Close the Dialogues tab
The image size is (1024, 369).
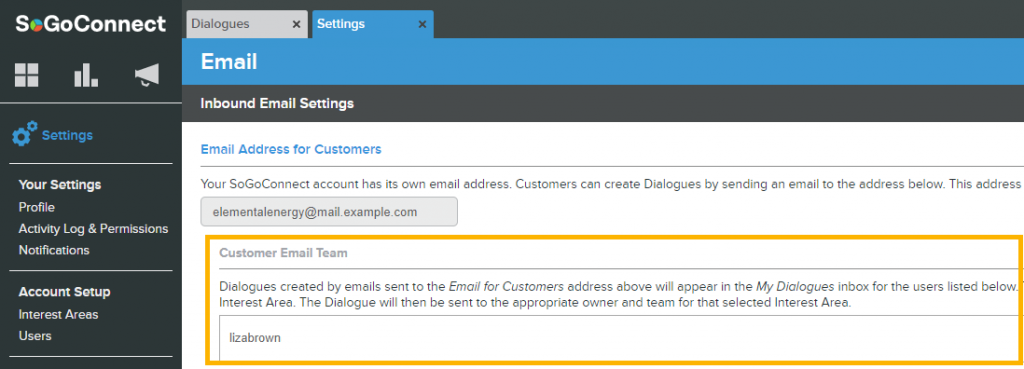point(296,24)
